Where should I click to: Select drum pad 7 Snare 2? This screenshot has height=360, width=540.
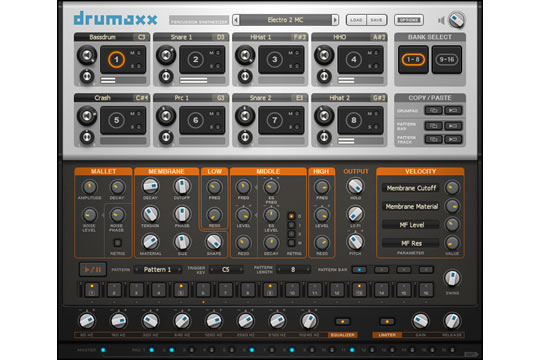[x=274, y=120]
